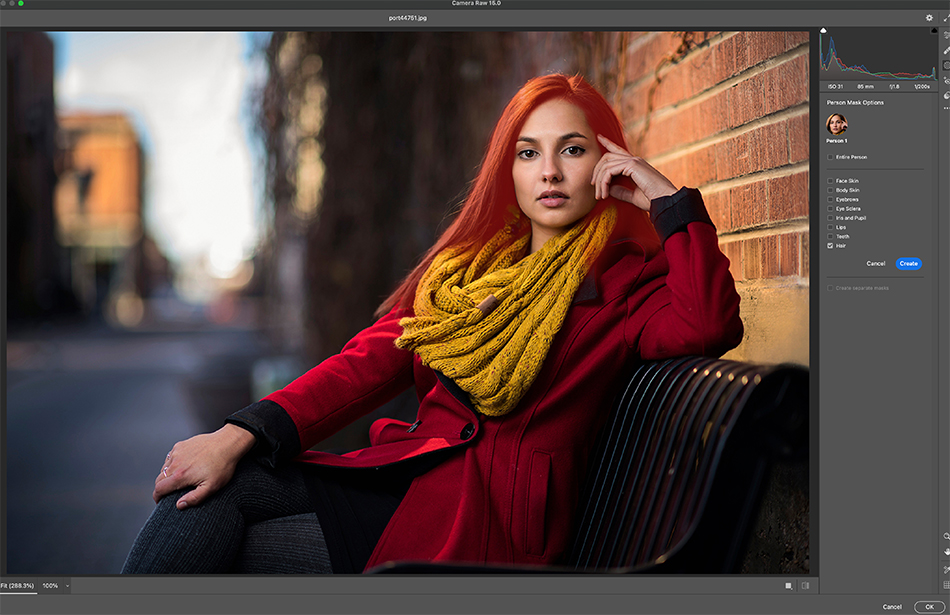Viewport: 950px width, 615px height.
Task: Open more image settings three-dot icon
Action: coord(946,108)
